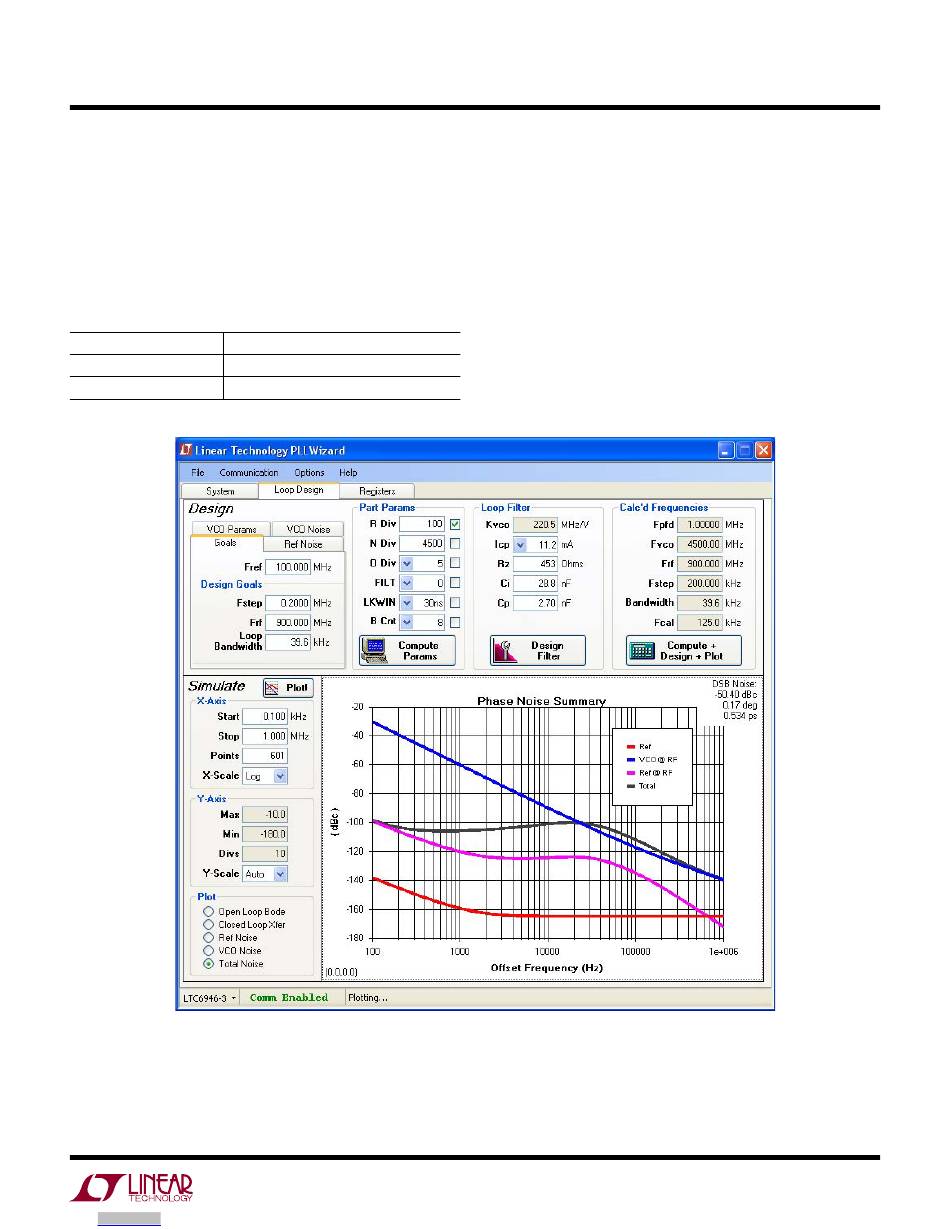950x1229 pixels.
Task: Click the Frf design goal field
Action: 288,623
